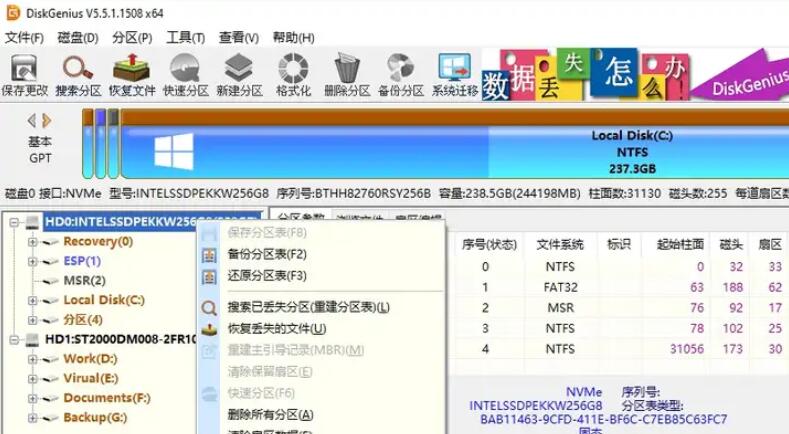Collapse the HD0 disk tree node
The height and width of the screenshot is (434, 789).
coord(14,222)
